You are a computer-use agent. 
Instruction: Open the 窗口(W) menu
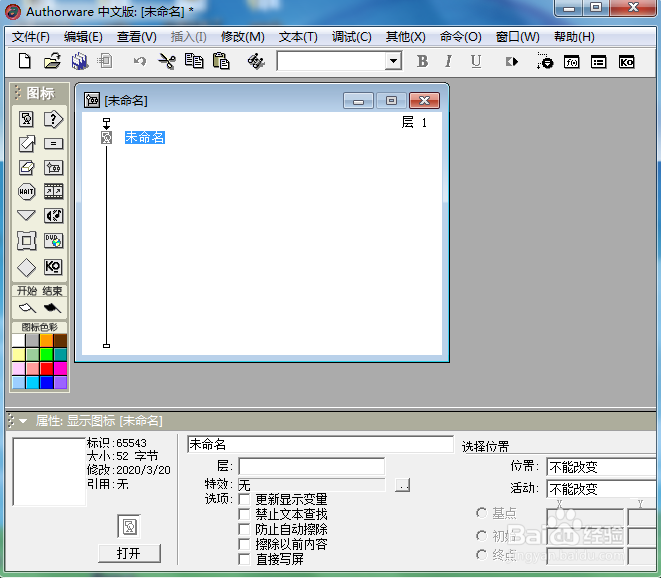[517, 37]
